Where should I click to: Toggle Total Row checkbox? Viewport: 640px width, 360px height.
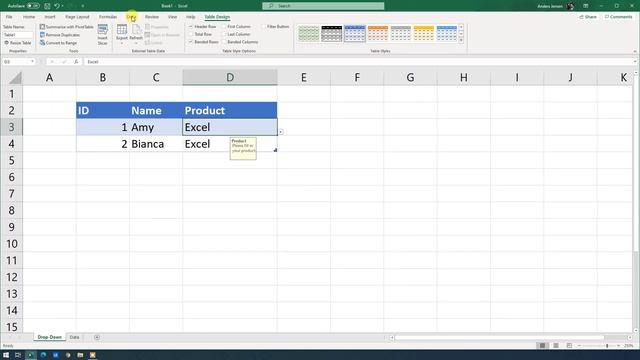pyautogui.click(x=191, y=34)
